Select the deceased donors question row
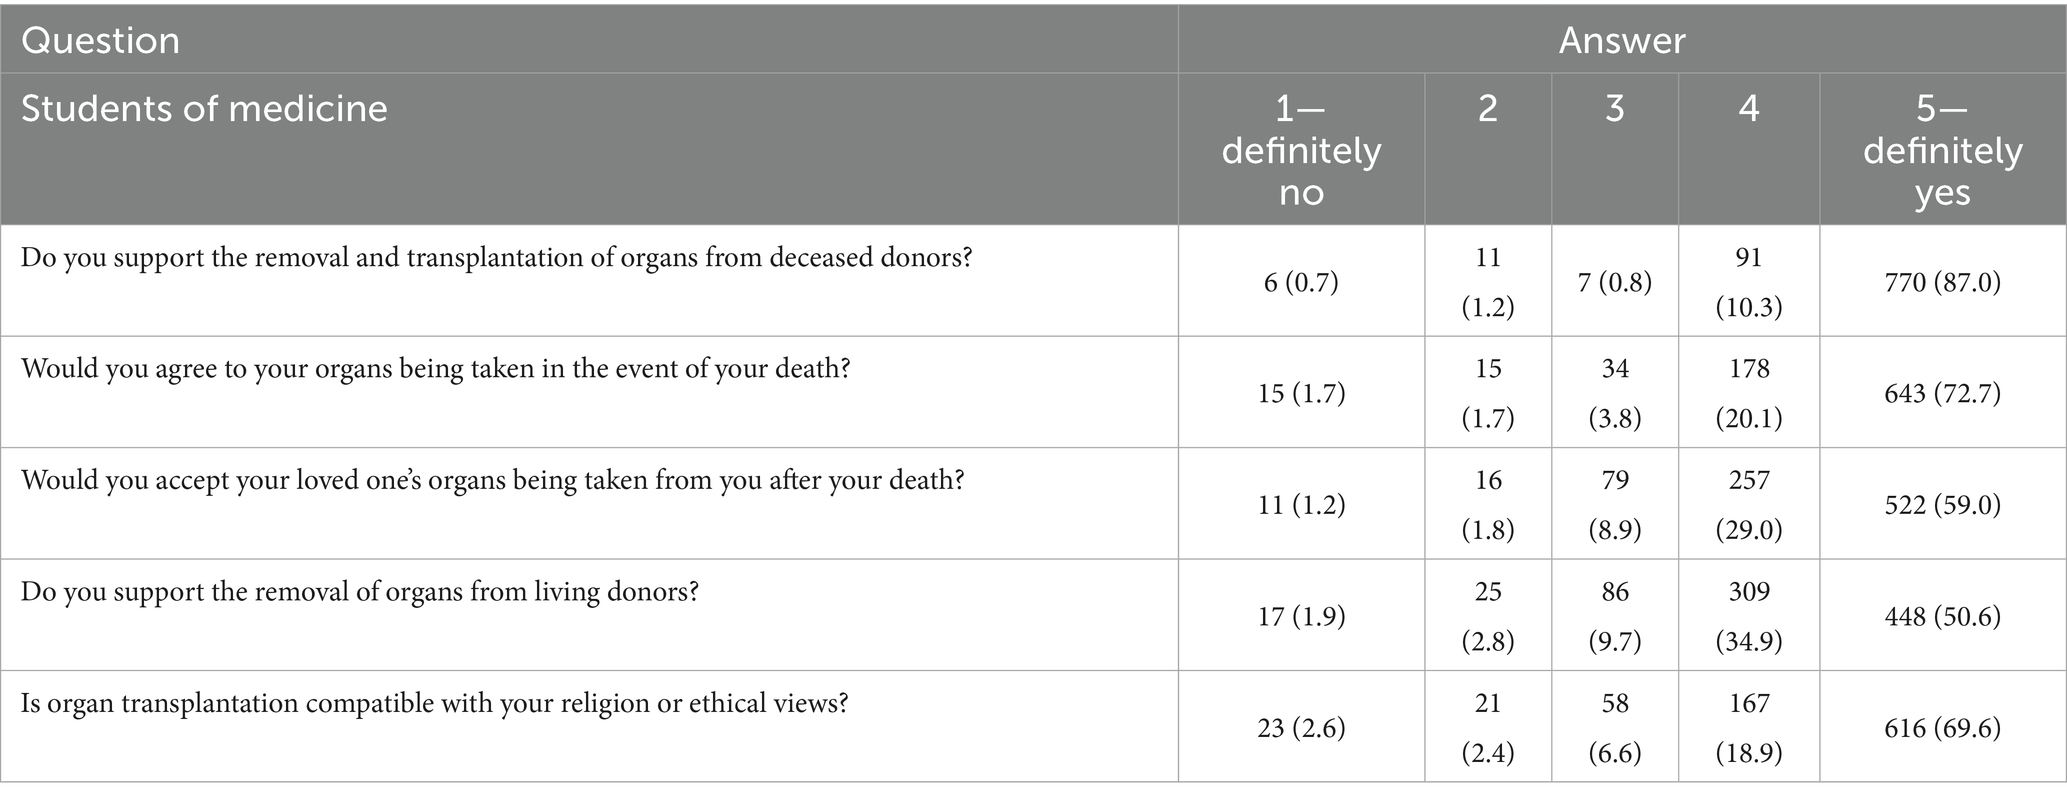The height and width of the screenshot is (800, 2067). pyautogui.click(x=496, y=258)
